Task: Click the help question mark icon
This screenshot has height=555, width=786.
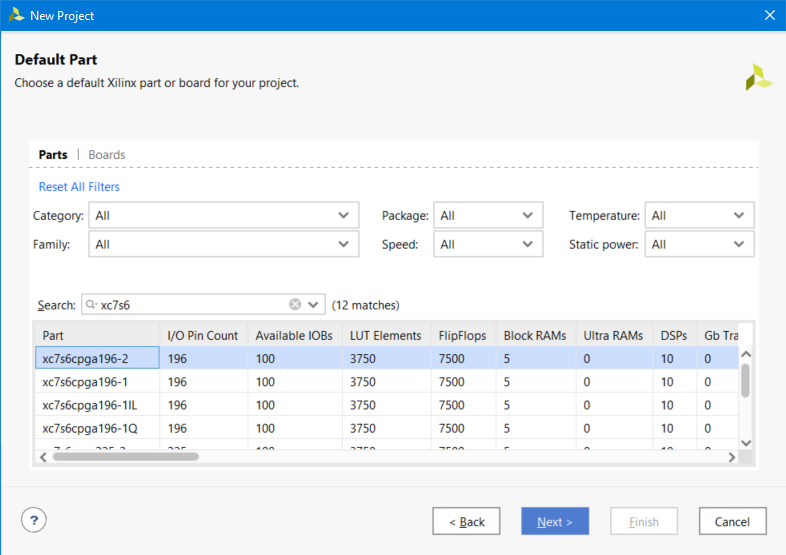Action: [x=34, y=520]
